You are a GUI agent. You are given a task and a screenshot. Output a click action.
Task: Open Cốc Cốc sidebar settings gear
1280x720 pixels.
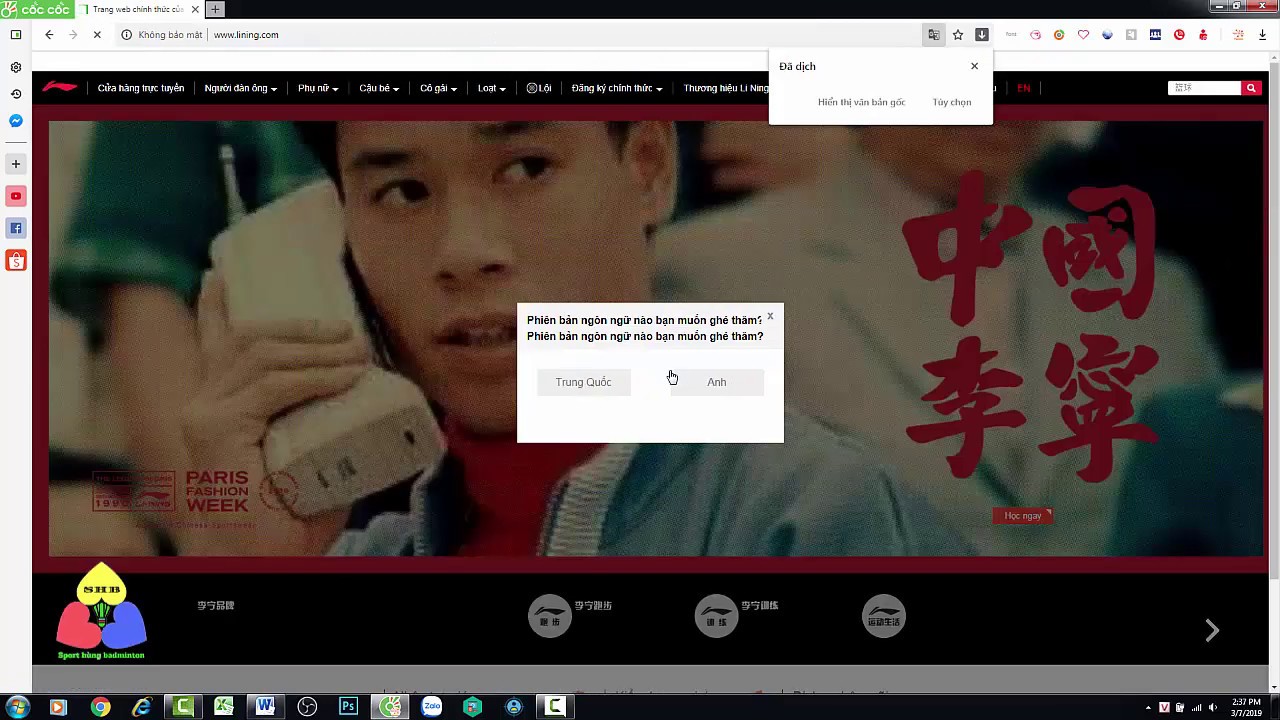(x=16, y=67)
